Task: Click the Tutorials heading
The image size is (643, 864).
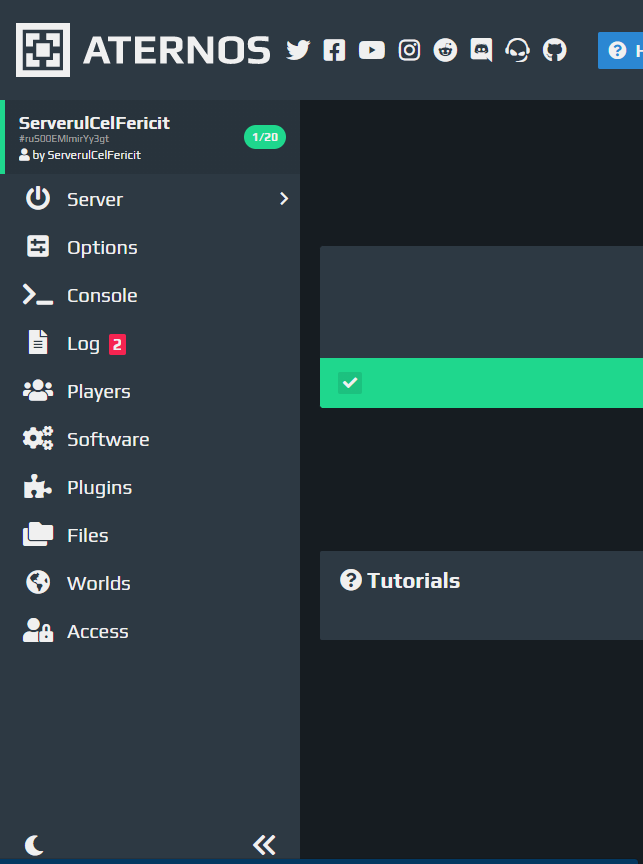Action: (413, 580)
